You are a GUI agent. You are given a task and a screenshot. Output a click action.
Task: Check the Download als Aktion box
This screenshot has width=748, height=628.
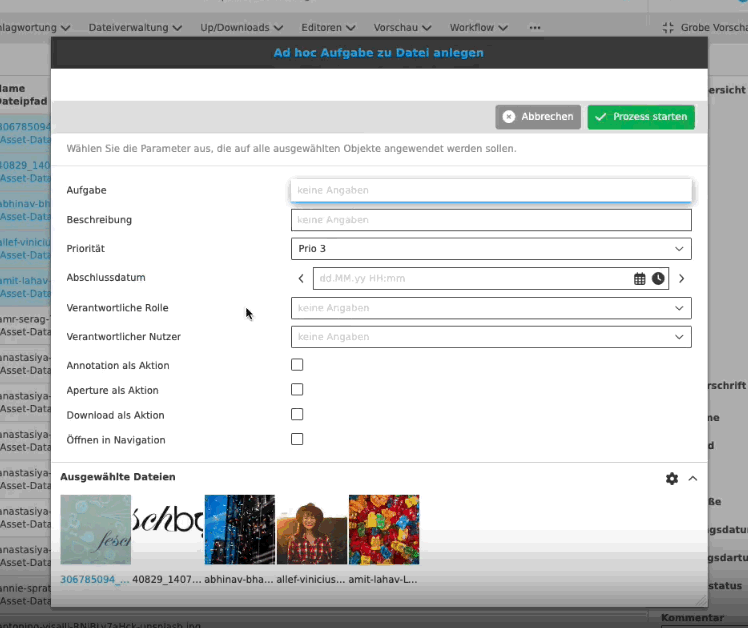pyautogui.click(x=297, y=414)
